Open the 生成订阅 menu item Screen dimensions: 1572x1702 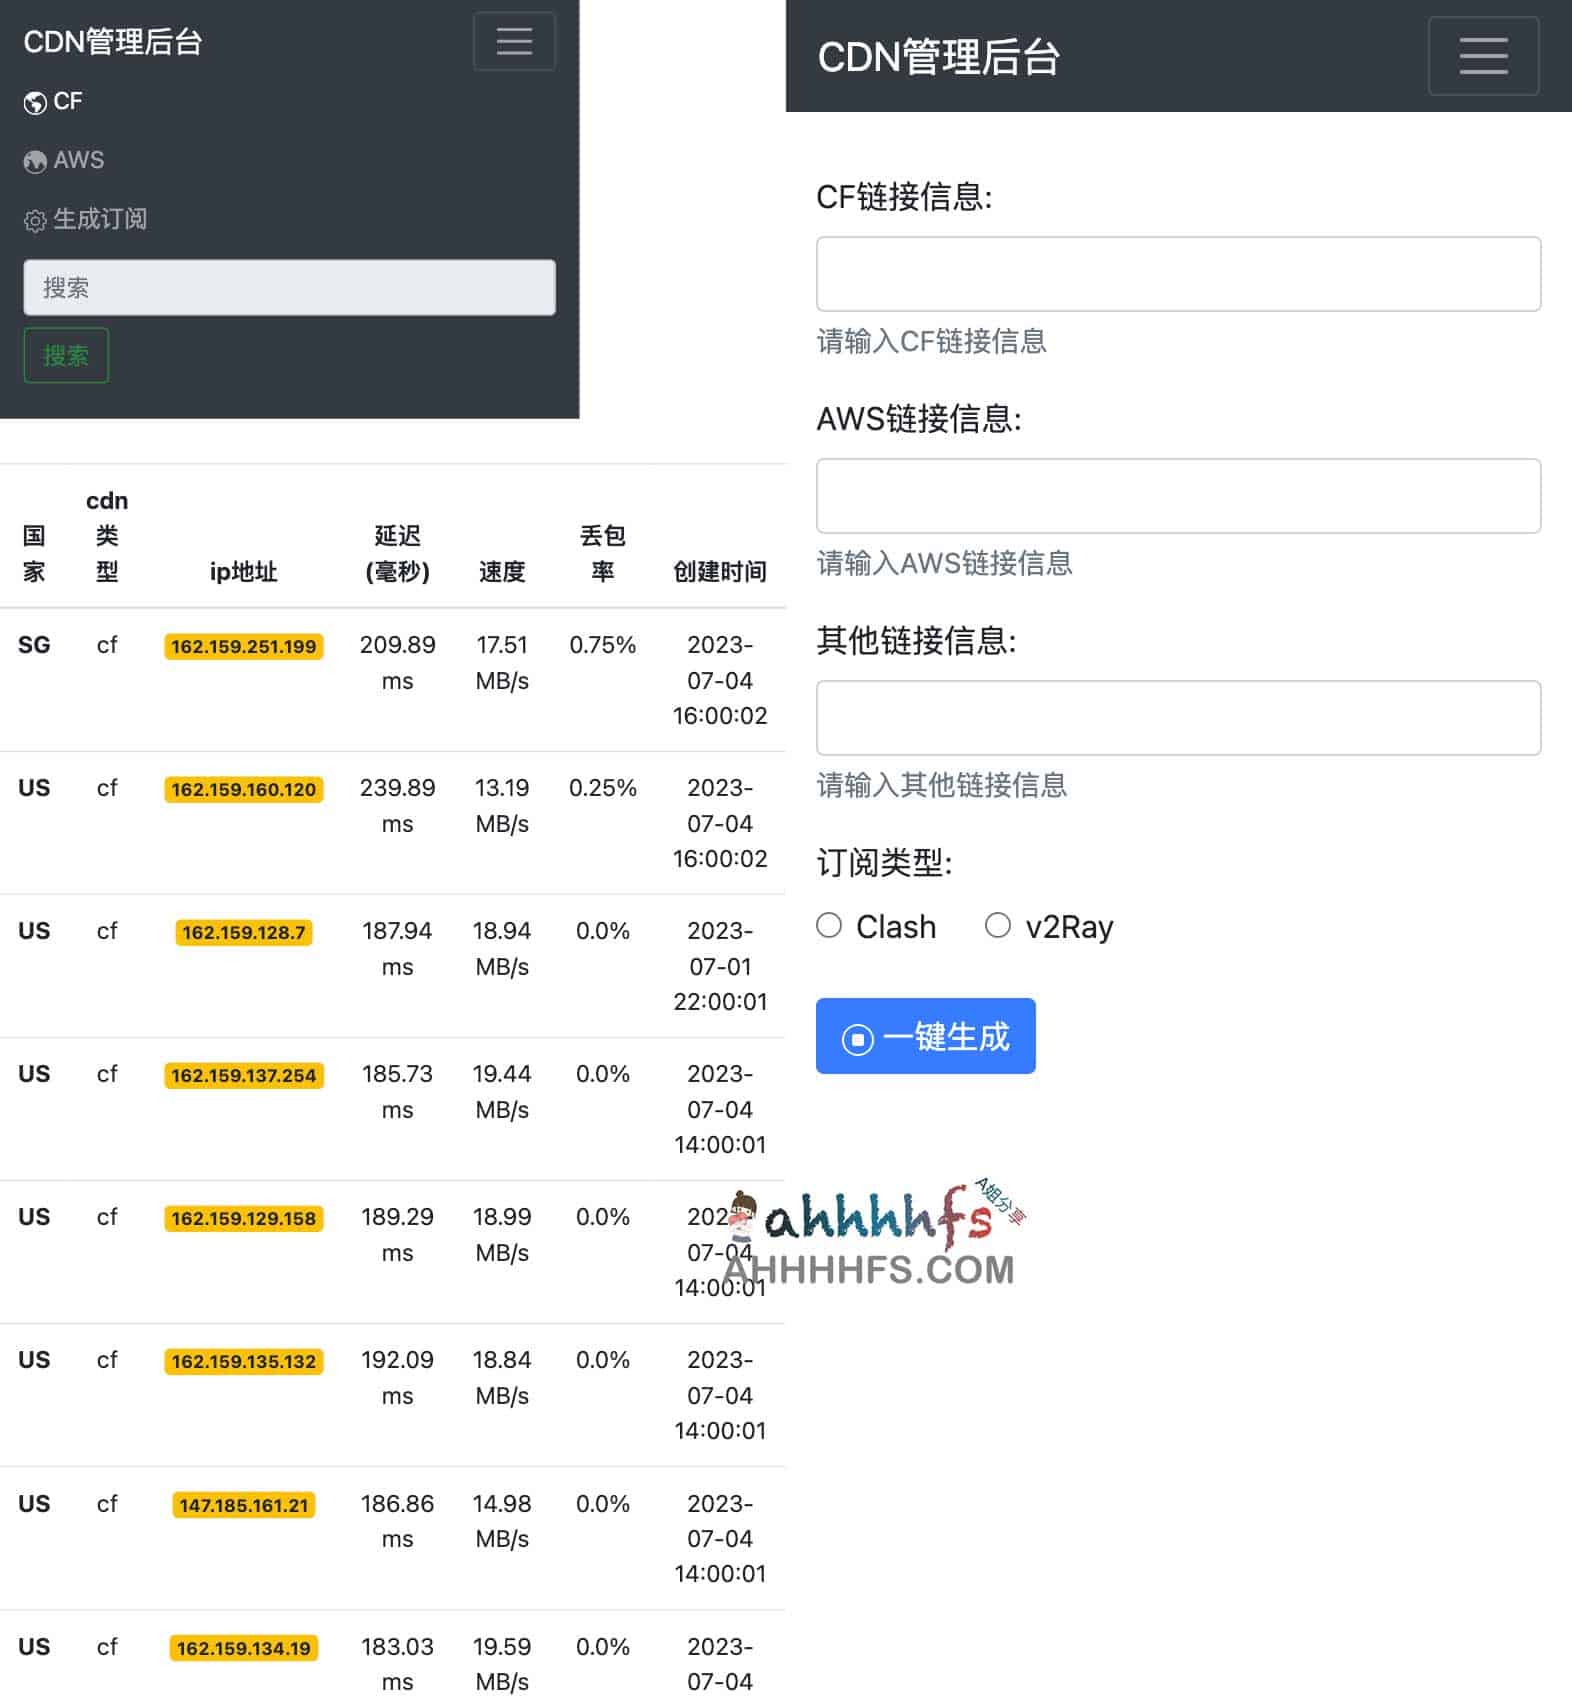coord(99,219)
